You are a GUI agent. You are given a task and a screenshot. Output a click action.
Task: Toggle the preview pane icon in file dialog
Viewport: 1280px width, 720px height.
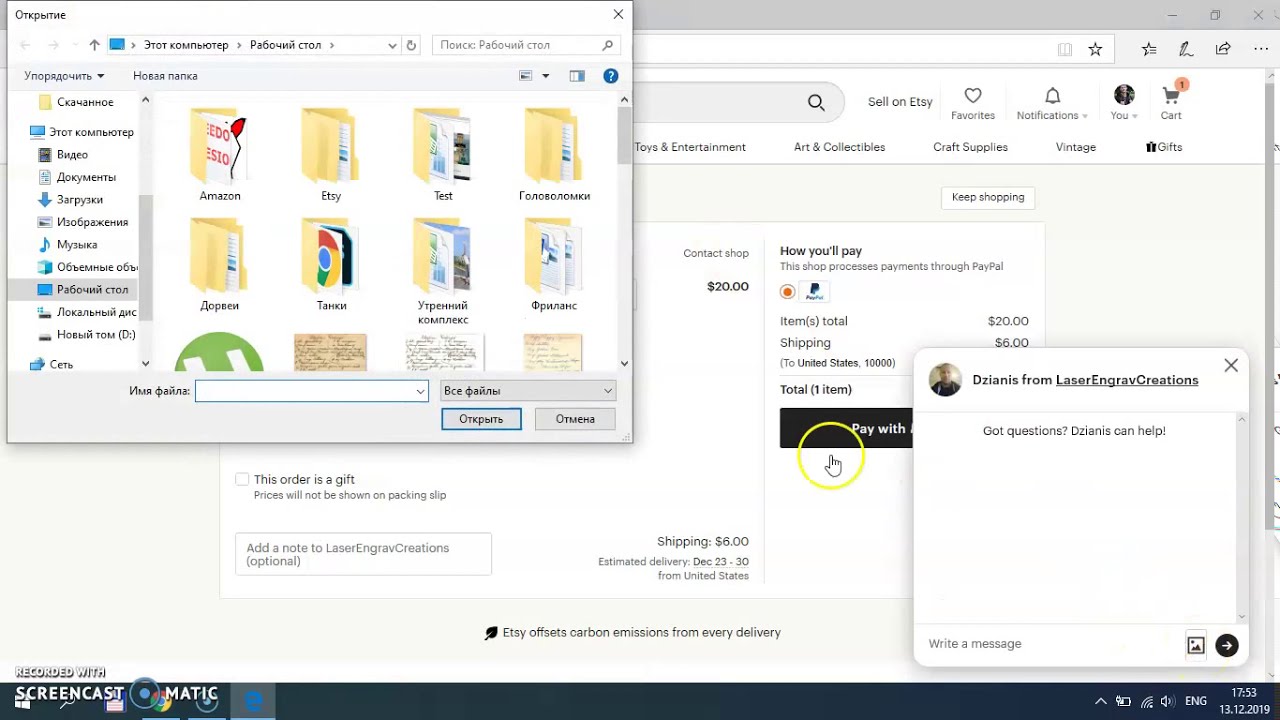[577, 76]
